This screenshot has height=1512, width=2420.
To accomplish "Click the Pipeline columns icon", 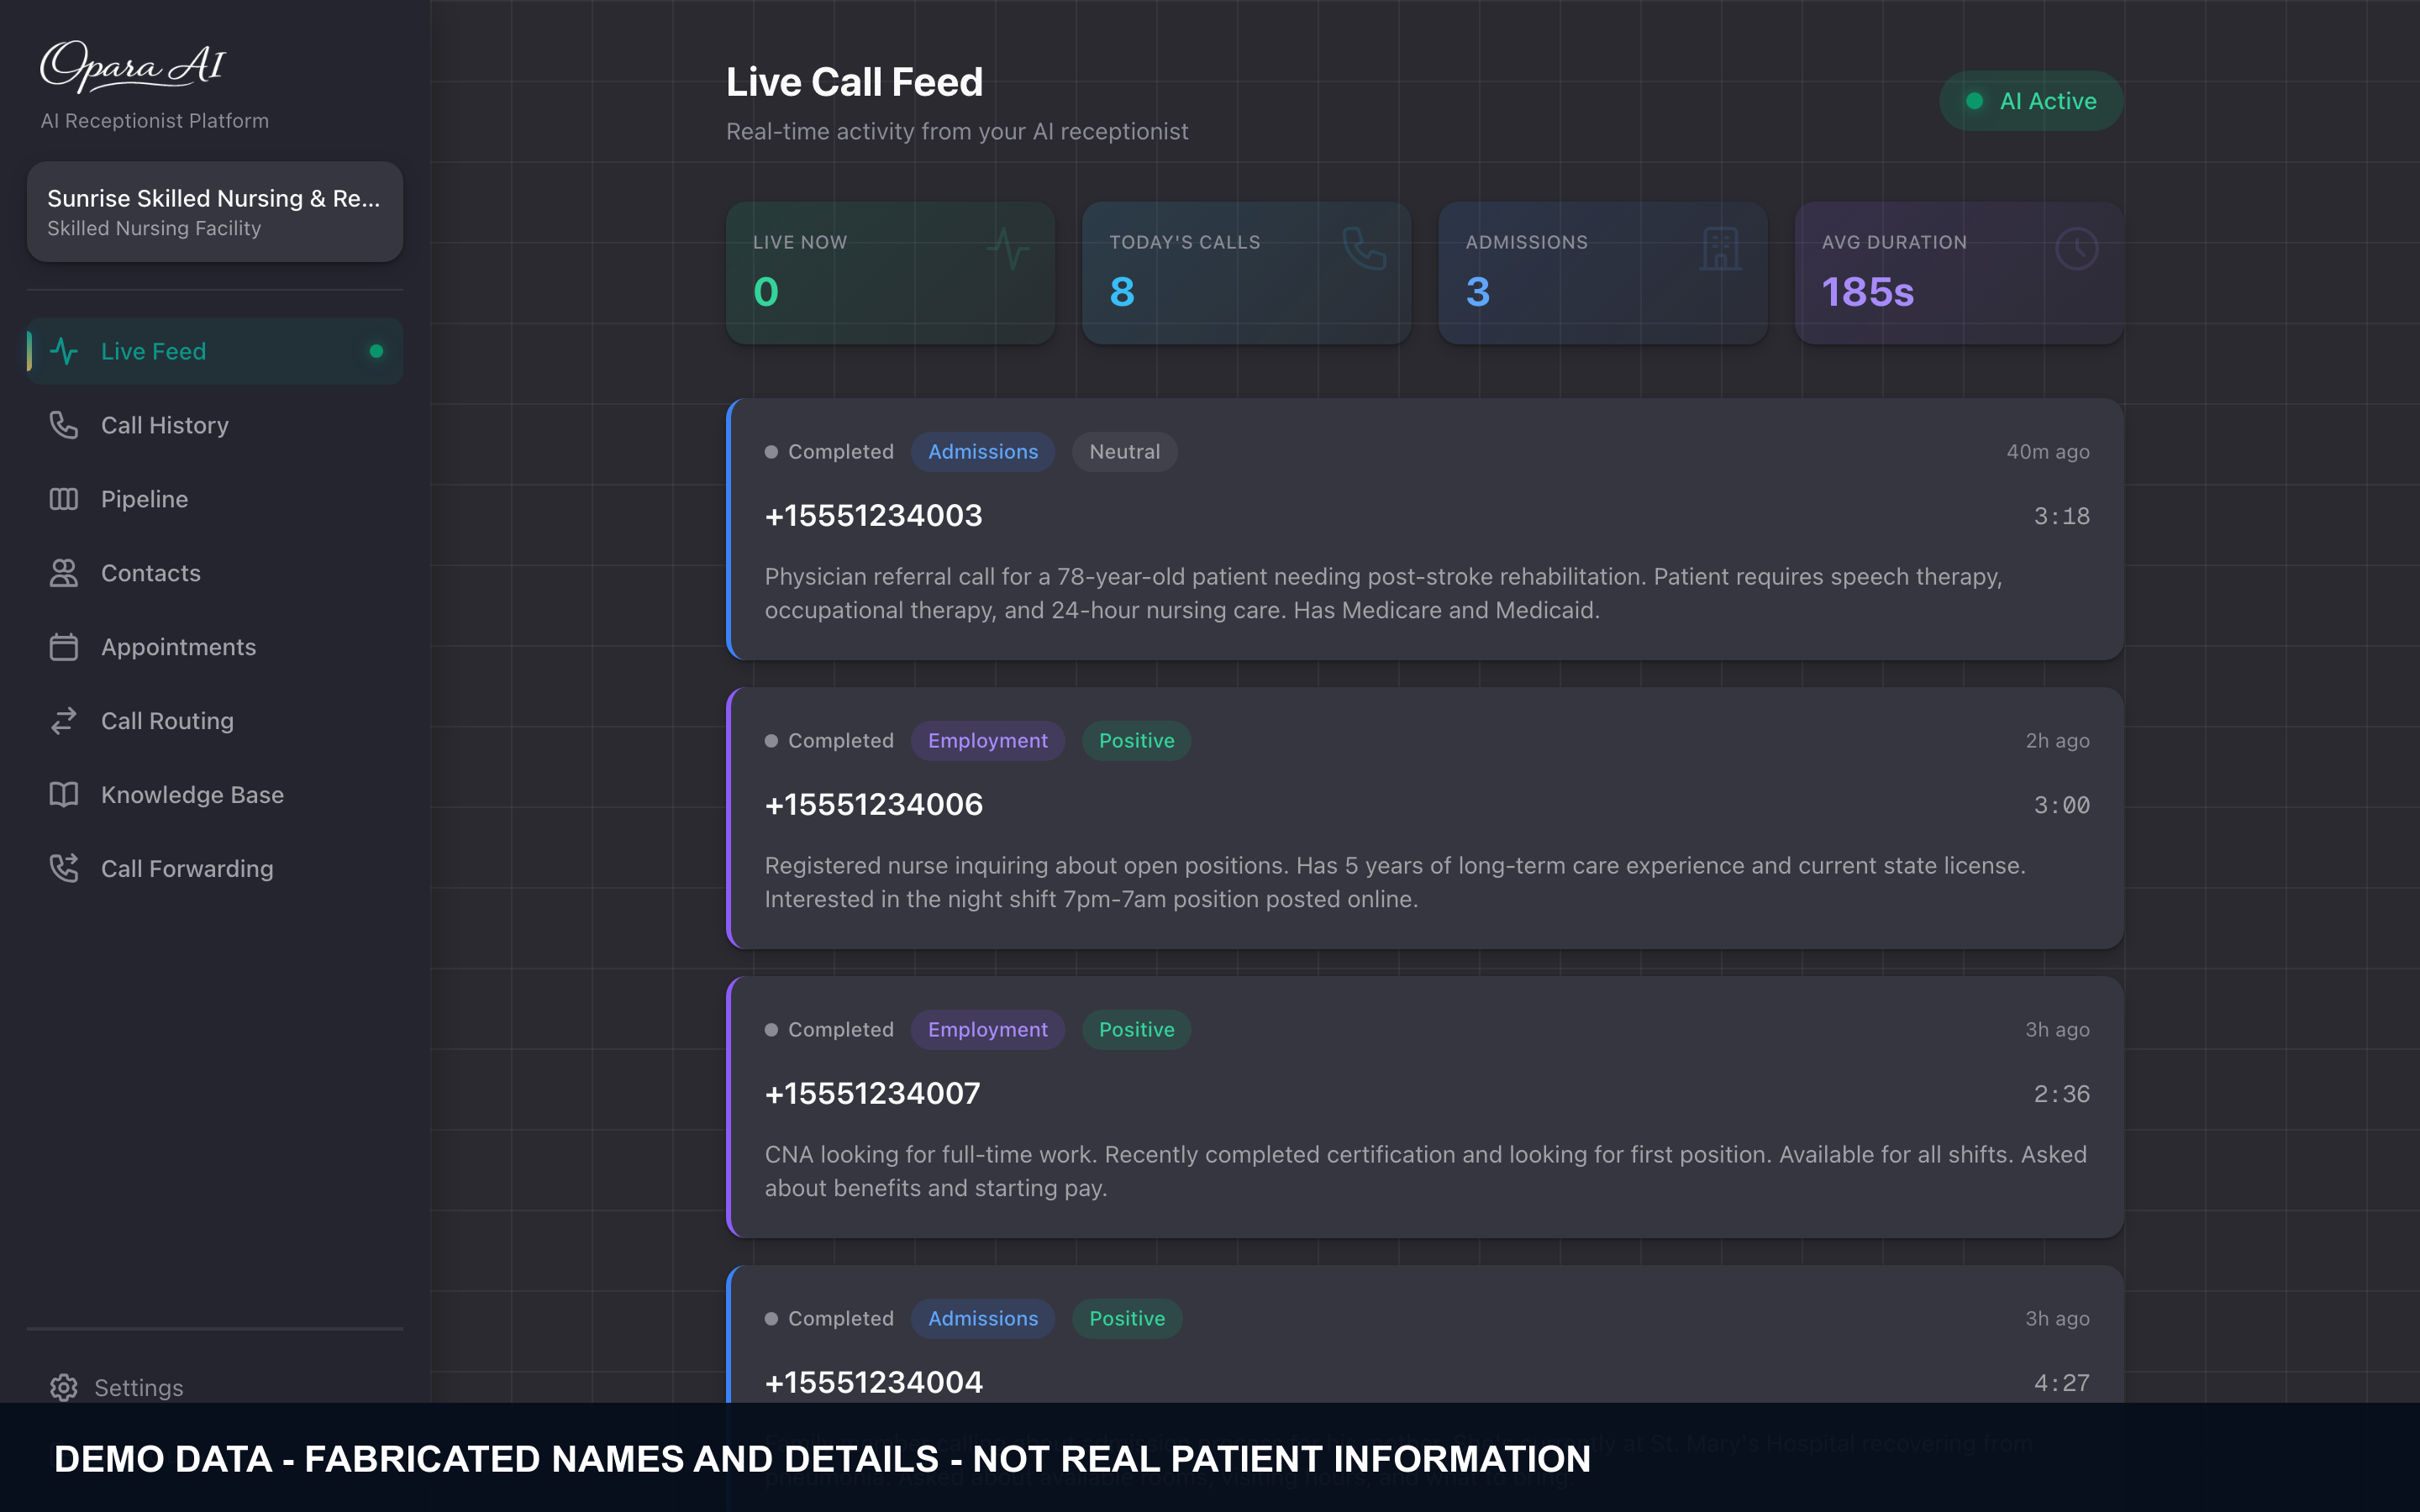I will coord(64,499).
